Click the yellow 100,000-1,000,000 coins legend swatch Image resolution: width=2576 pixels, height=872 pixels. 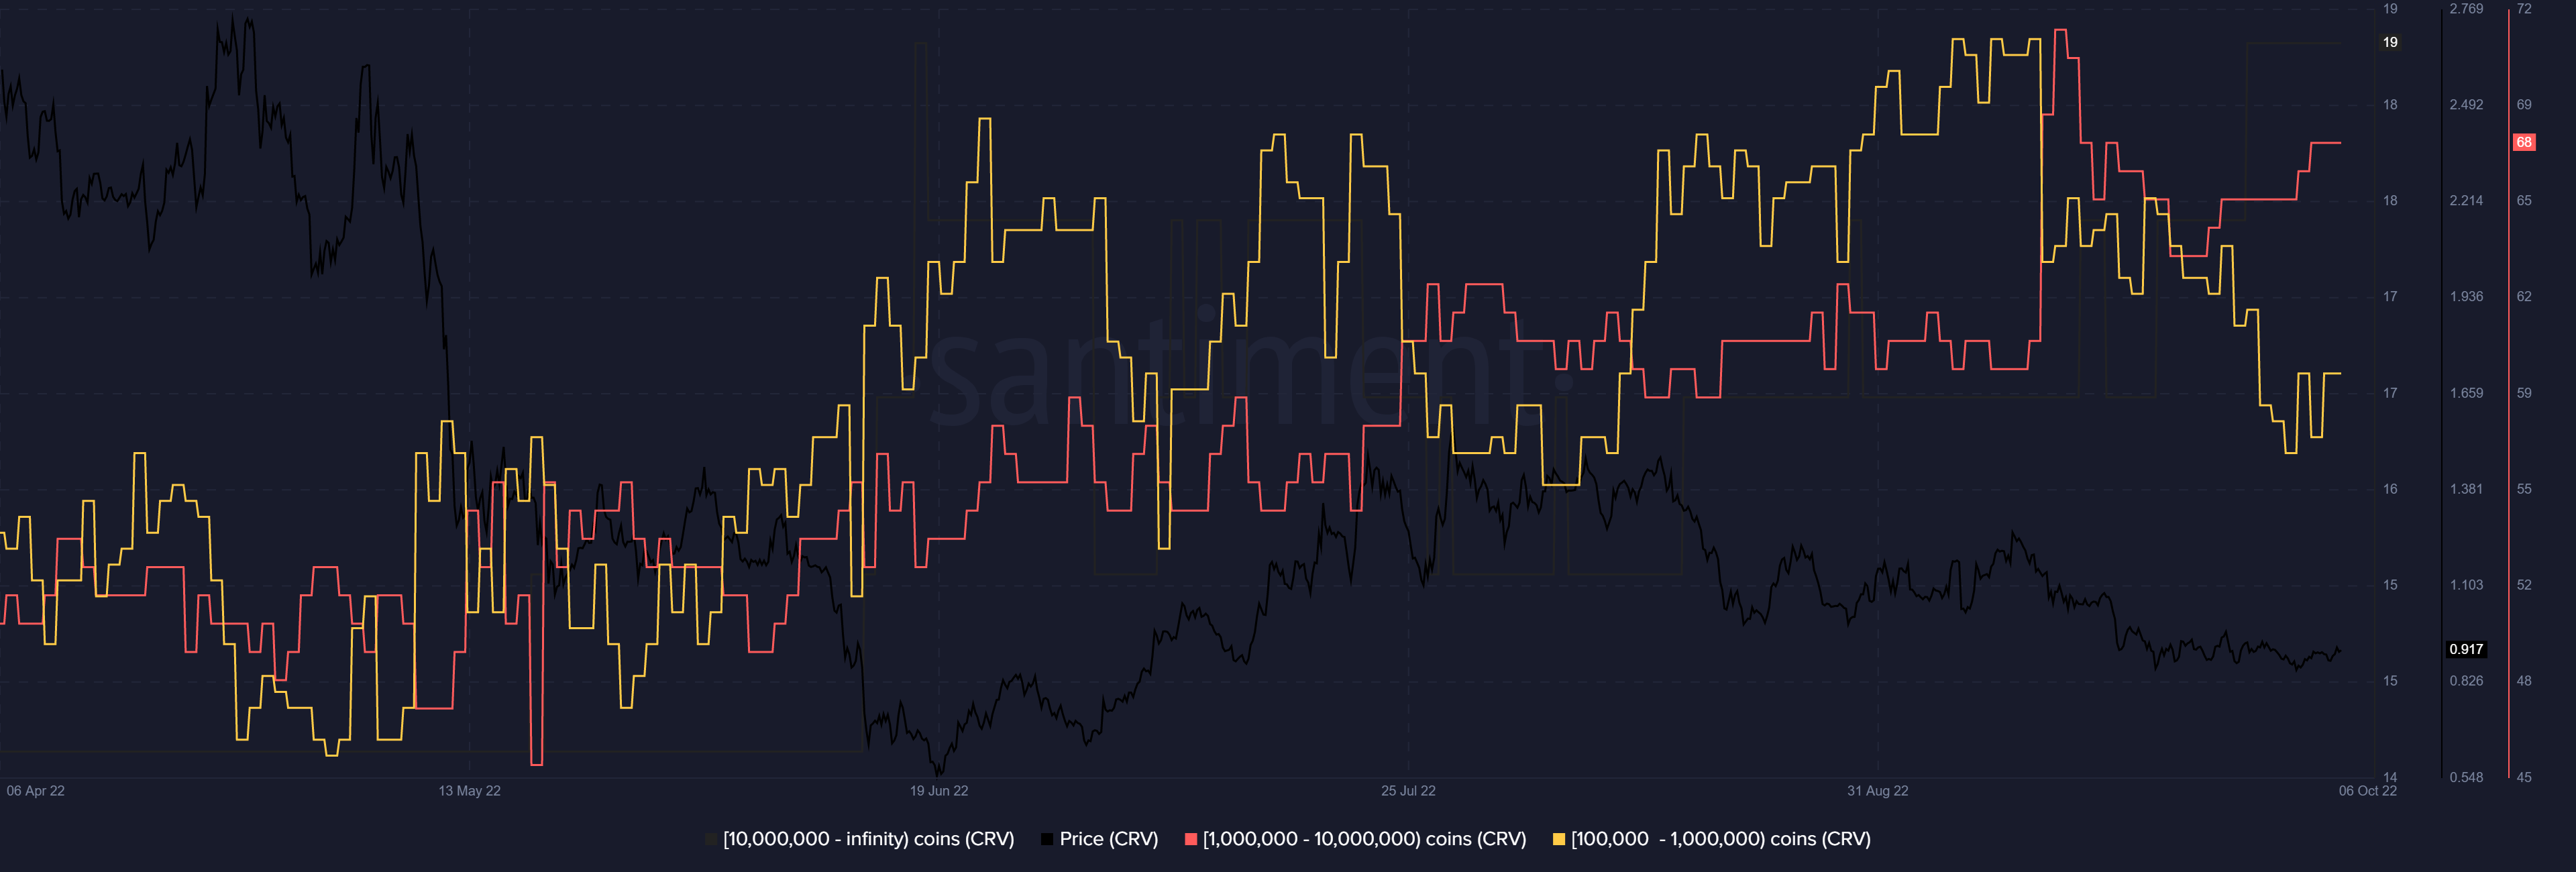pyautogui.click(x=1558, y=839)
